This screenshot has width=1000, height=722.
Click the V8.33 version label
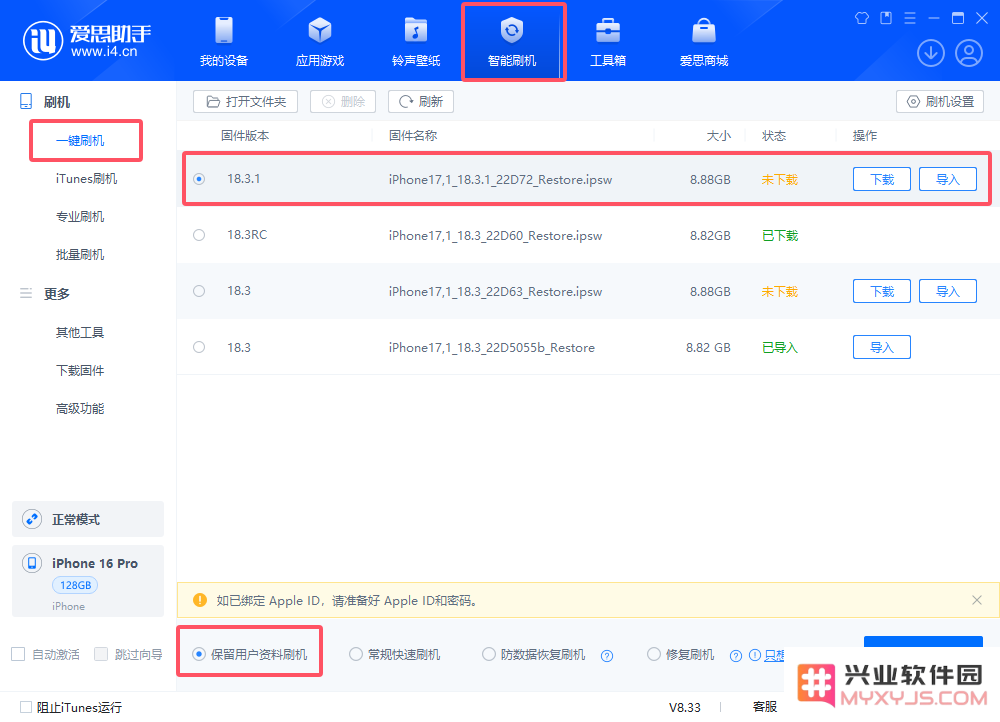[x=684, y=707]
